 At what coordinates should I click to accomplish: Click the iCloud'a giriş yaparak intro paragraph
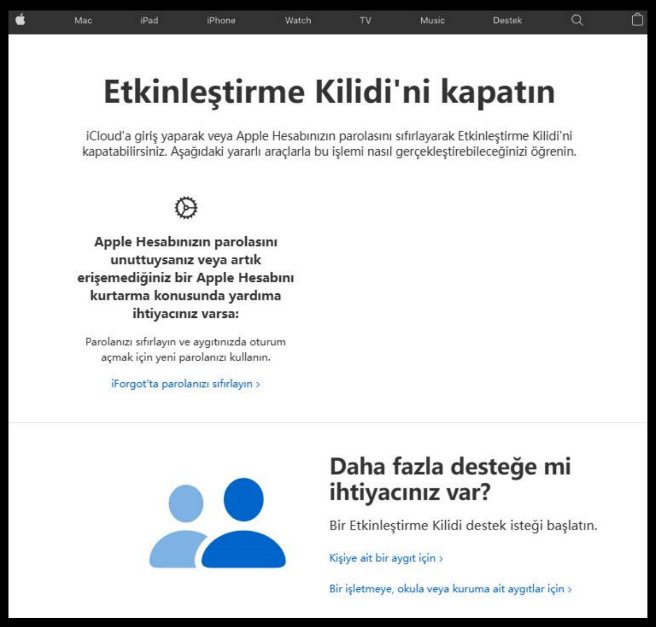(x=329, y=143)
